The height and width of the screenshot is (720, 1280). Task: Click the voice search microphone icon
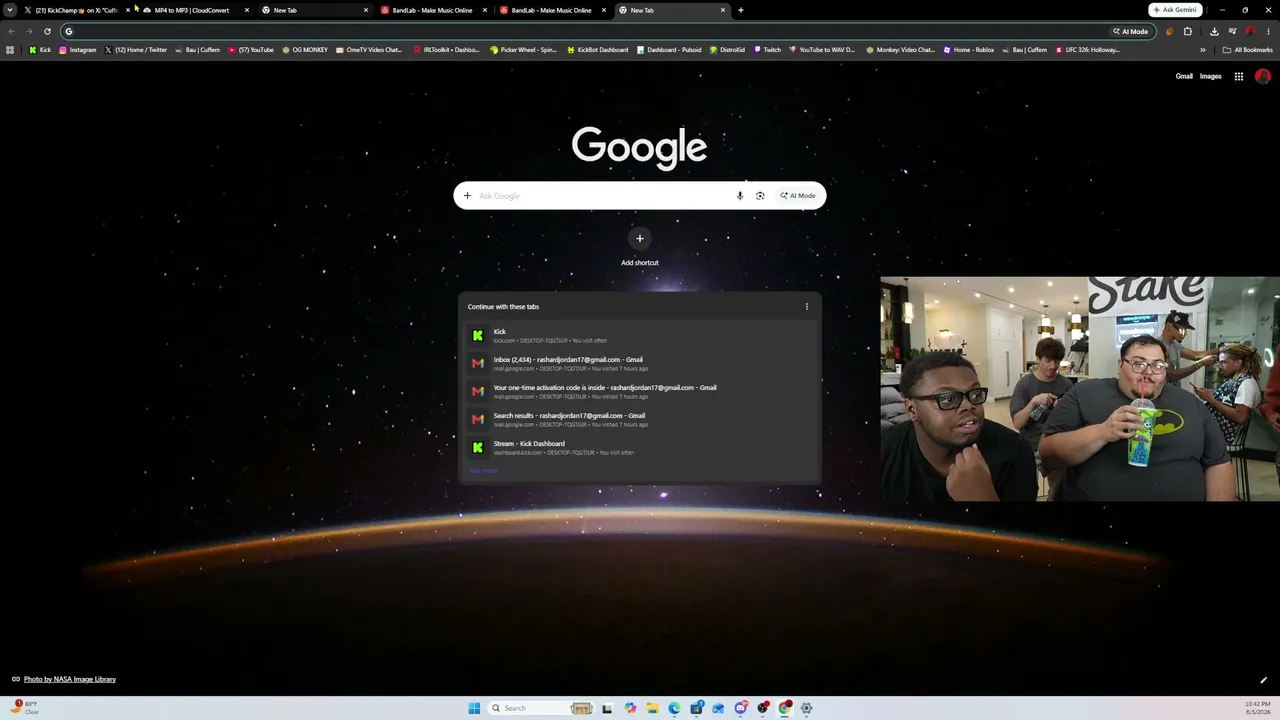(740, 196)
